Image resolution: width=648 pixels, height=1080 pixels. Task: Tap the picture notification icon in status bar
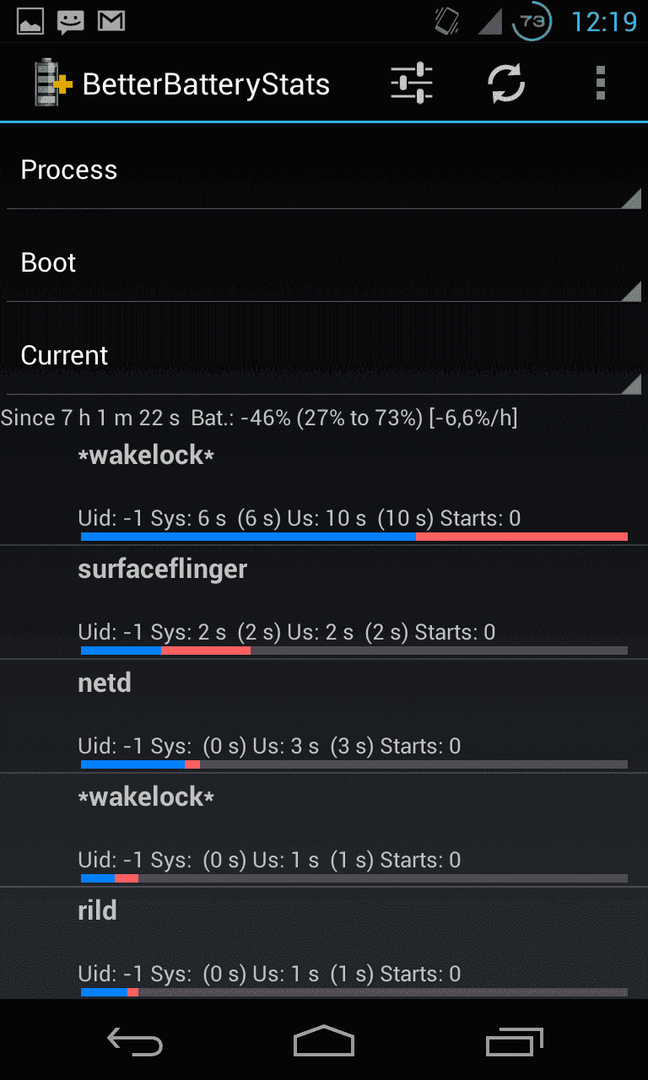click(30, 23)
